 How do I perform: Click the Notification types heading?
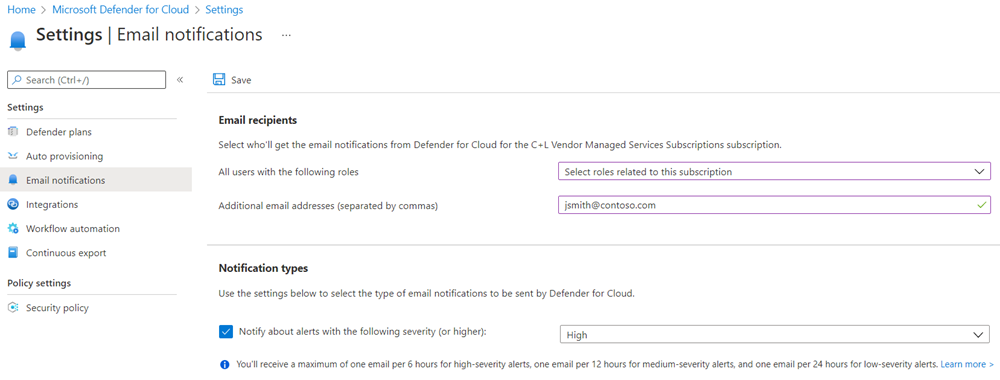pyautogui.click(x=263, y=268)
